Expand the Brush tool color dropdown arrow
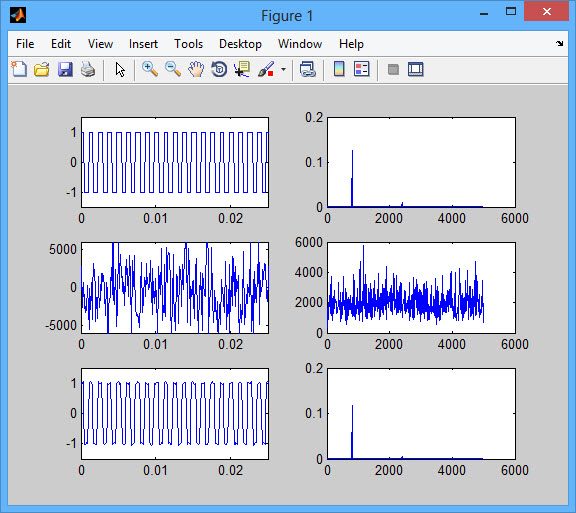The image size is (576, 513). [x=283, y=69]
